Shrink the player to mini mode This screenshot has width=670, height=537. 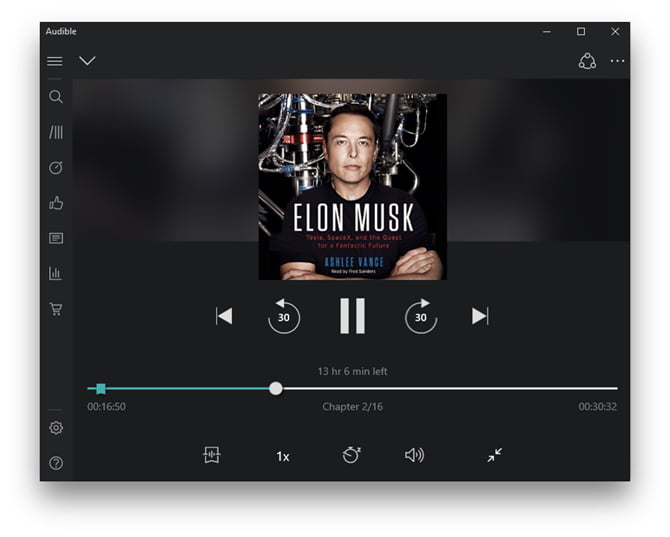coord(495,455)
